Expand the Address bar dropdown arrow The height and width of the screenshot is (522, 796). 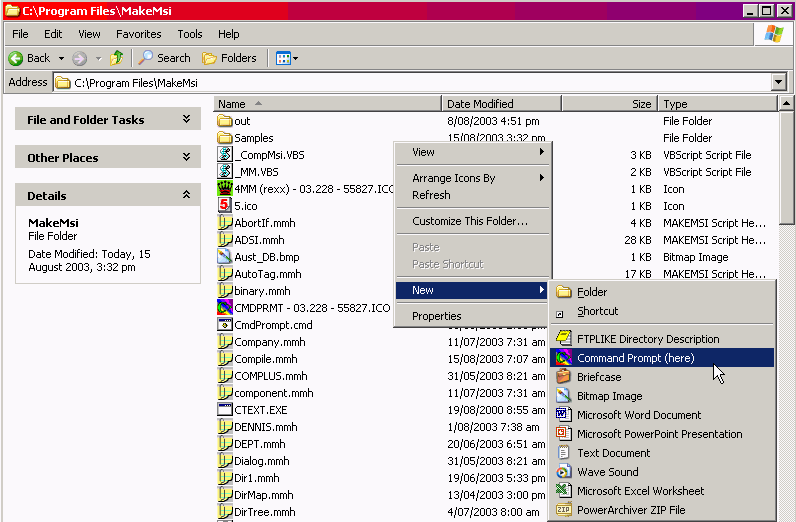pyautogui.click(x=779, y=82)
